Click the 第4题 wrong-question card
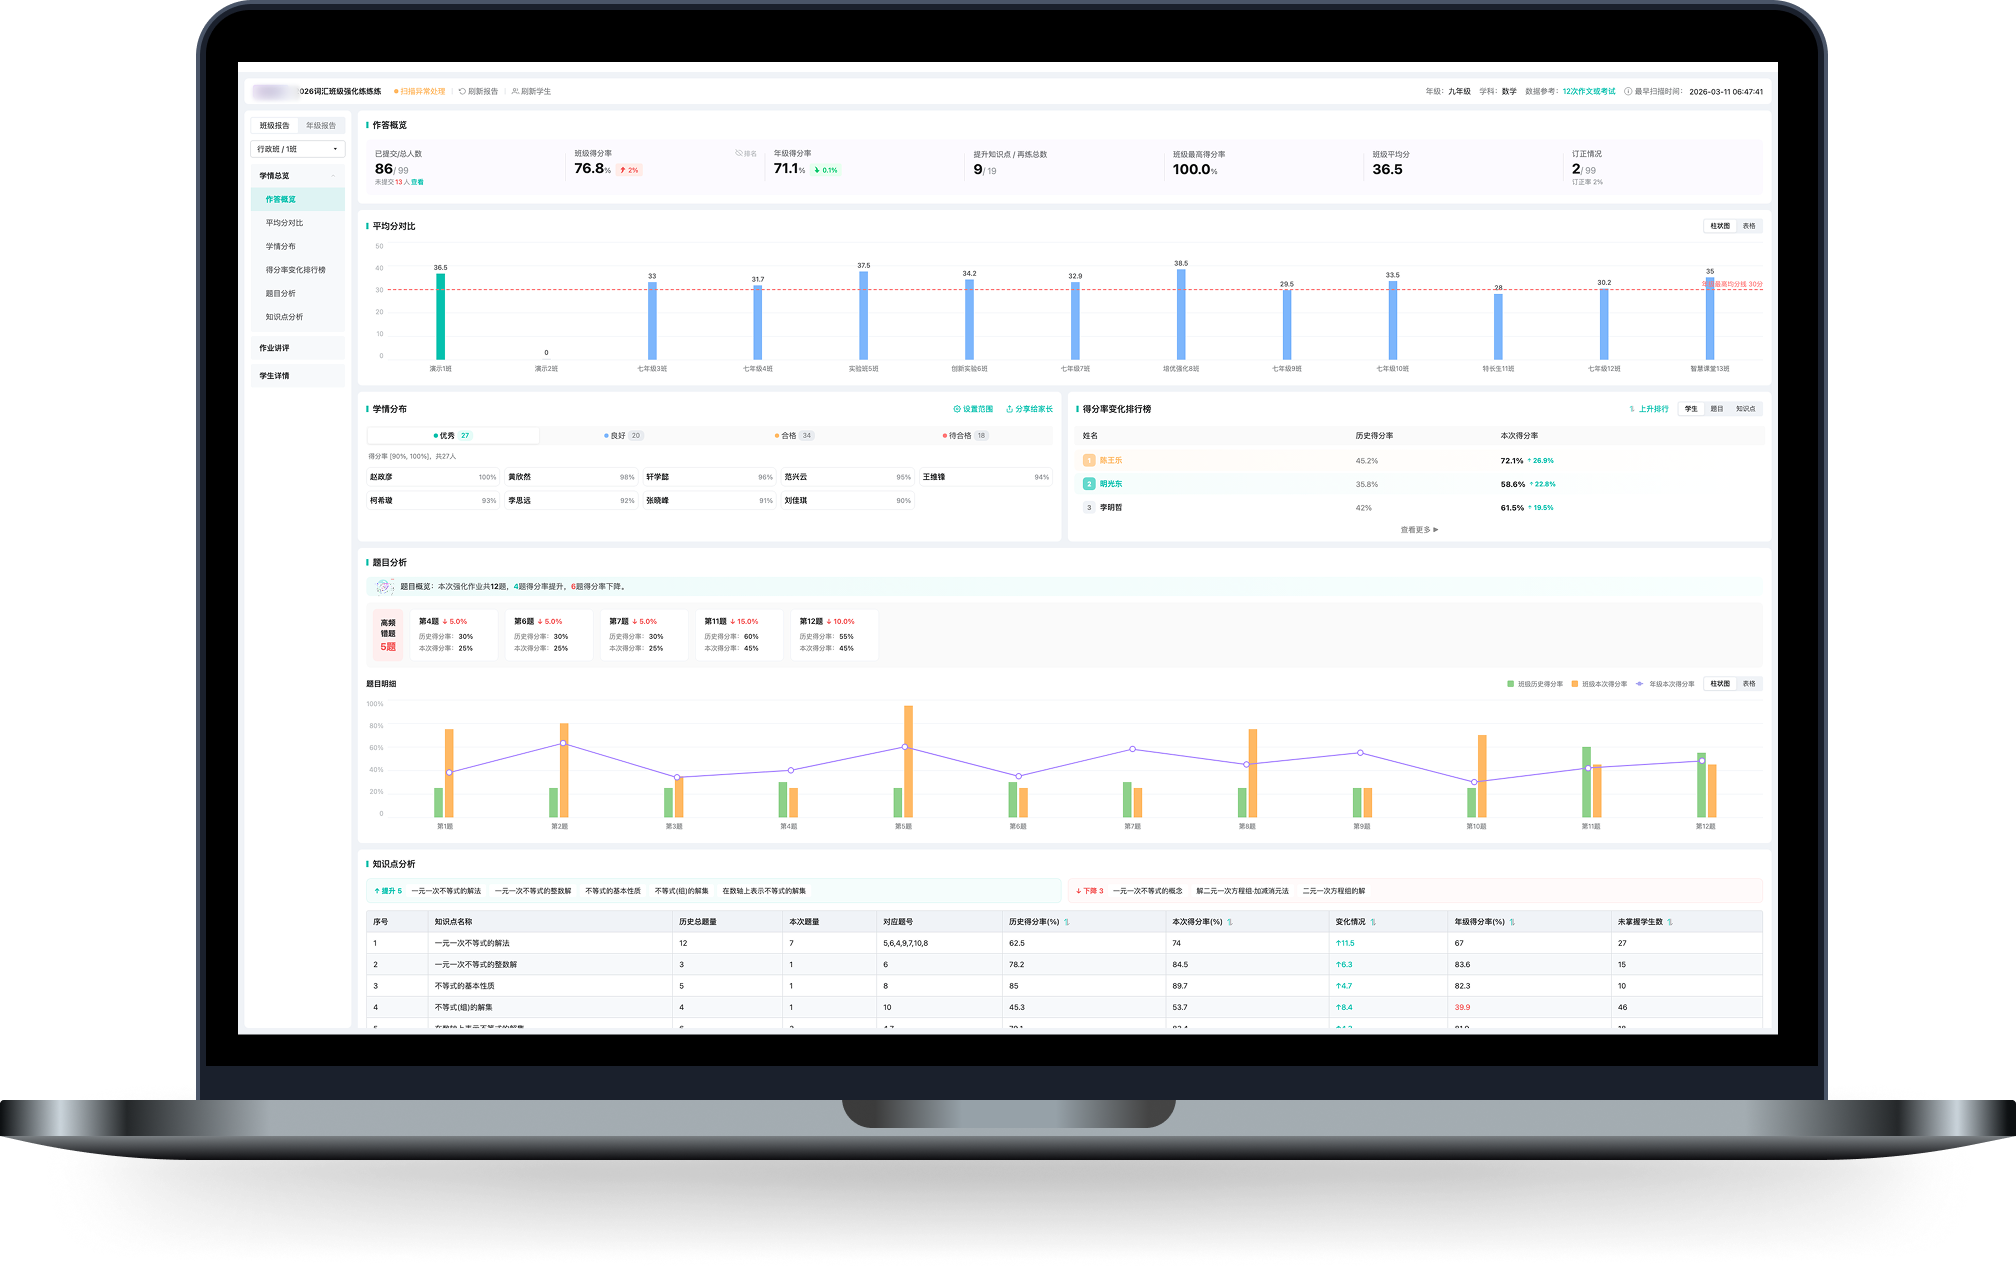This screenshot has width=2016, height=1270. point(455,635)
